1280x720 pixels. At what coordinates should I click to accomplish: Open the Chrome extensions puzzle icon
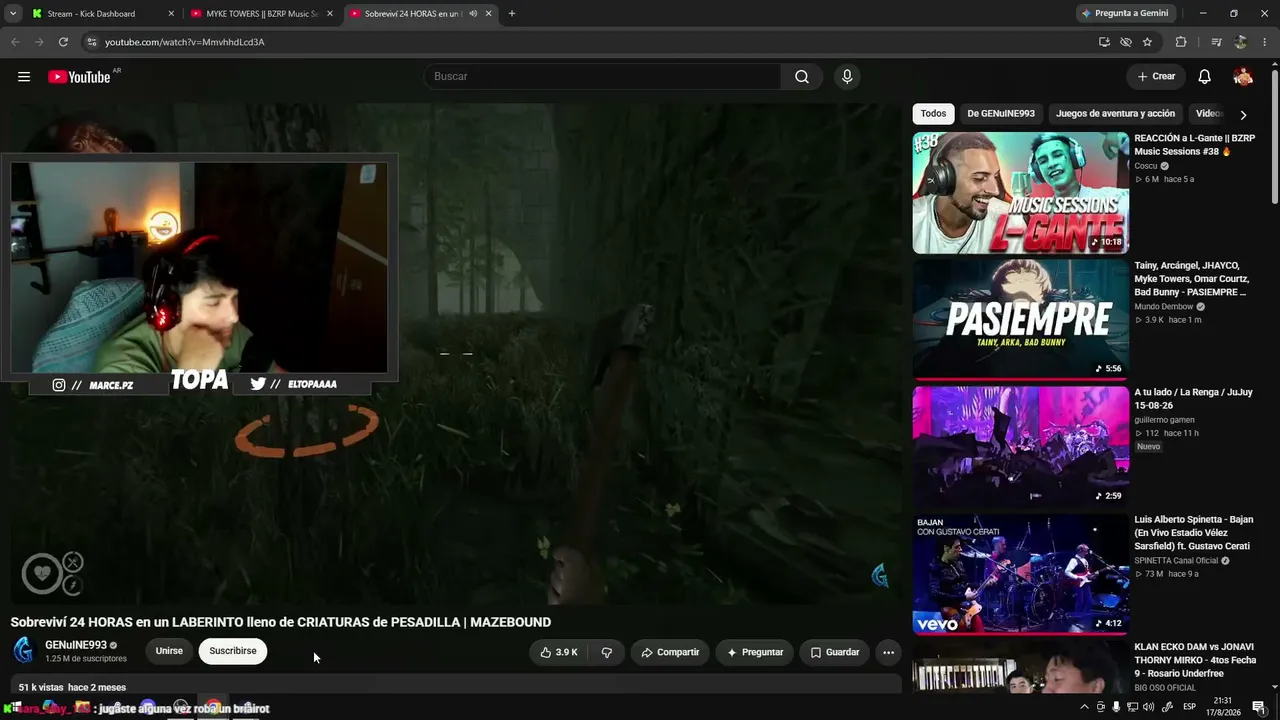1181,42
